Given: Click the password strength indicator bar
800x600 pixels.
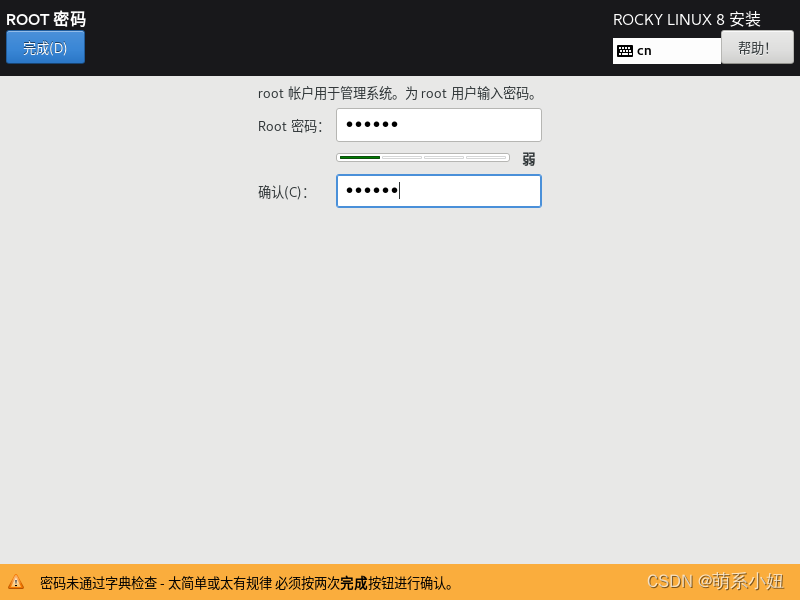Looking at the screenshot, I should pyautogui.click(x=422, y=157).
